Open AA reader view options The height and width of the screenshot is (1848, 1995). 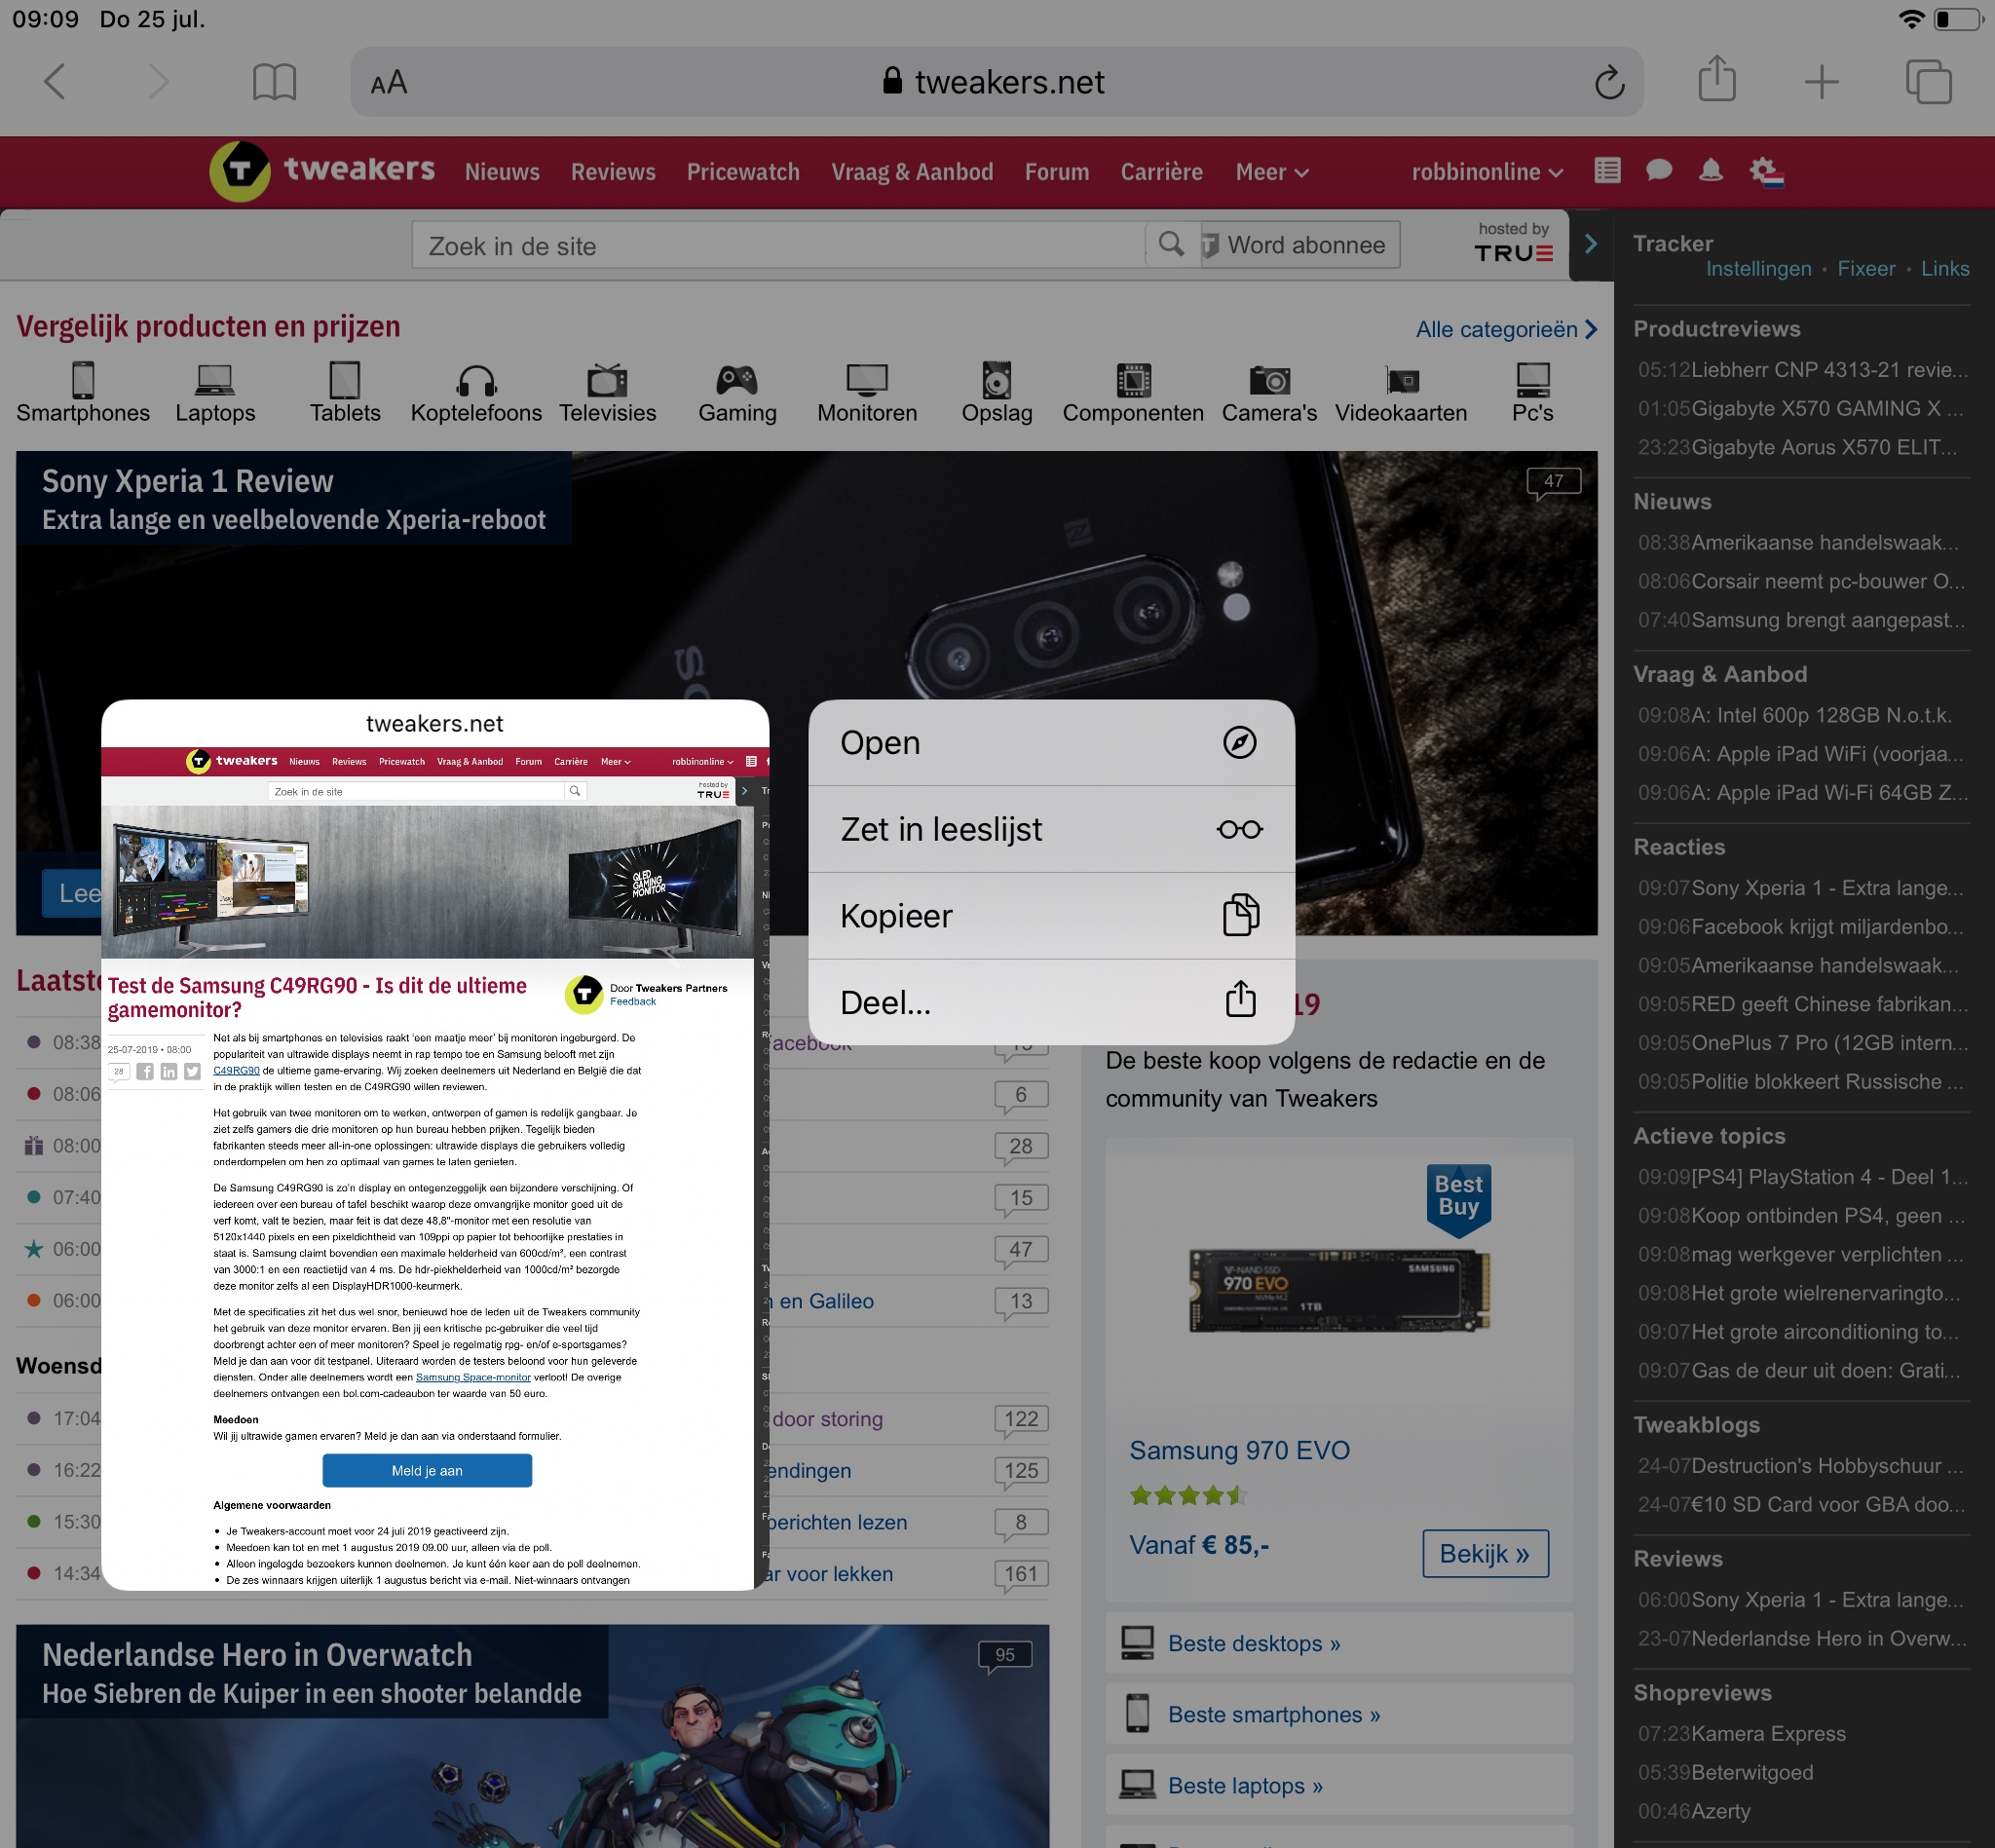388,82
